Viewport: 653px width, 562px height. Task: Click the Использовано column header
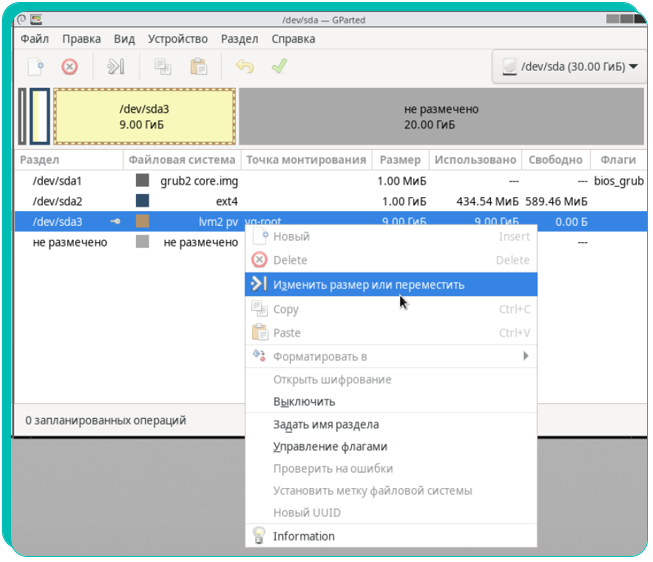[x=475, y=160]
